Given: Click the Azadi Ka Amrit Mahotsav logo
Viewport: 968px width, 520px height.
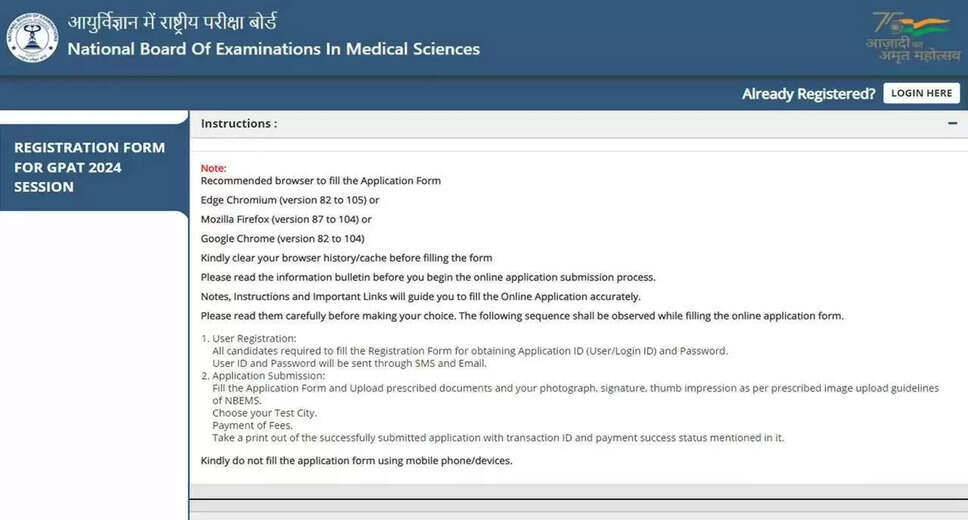Looking at the screenshot, I should pyautogui.click(x=914, y=36).
